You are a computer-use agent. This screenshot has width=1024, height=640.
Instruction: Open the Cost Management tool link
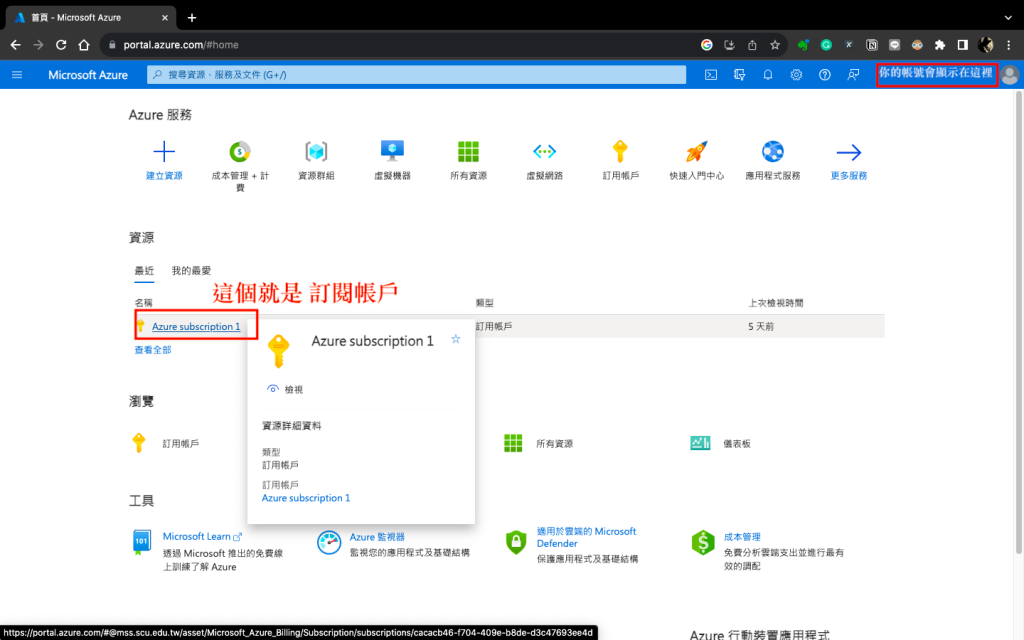point(742,537)
